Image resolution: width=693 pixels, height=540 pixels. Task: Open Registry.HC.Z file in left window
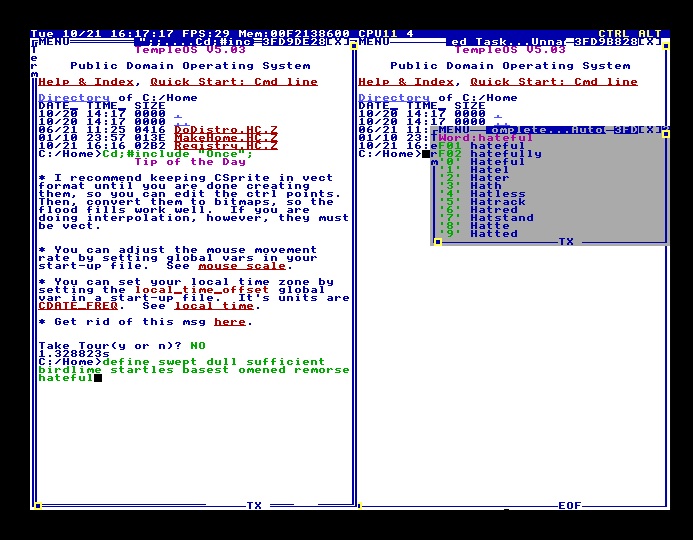click(x=226, y=146)
